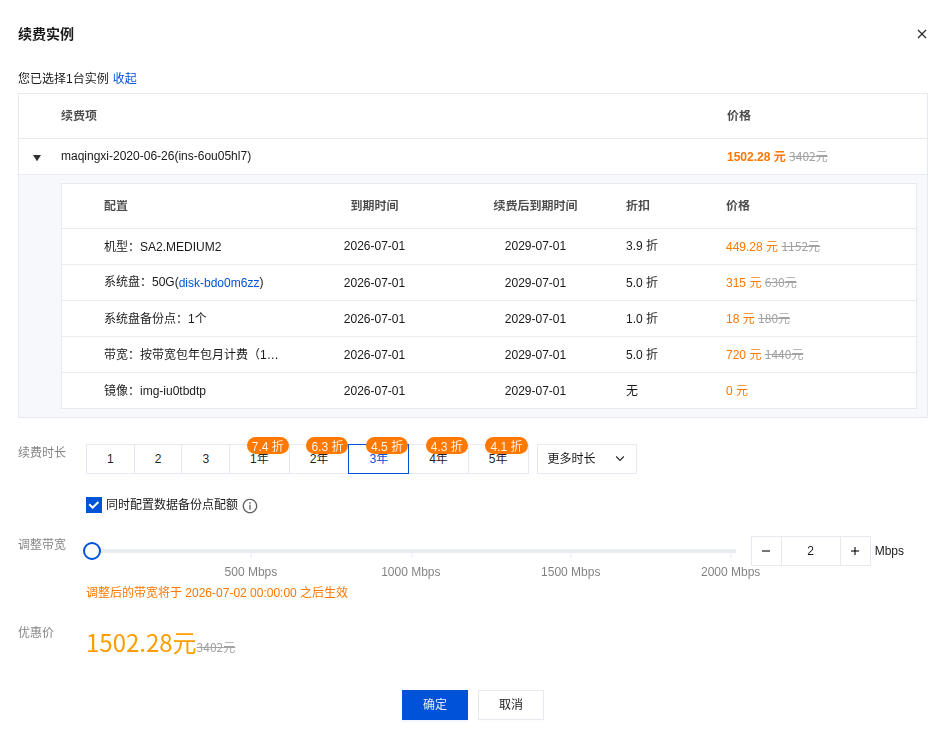The height and width of the screenshot is (740, 950).
Task: Select 2 months renewal duration
Action: coord(158,459)
